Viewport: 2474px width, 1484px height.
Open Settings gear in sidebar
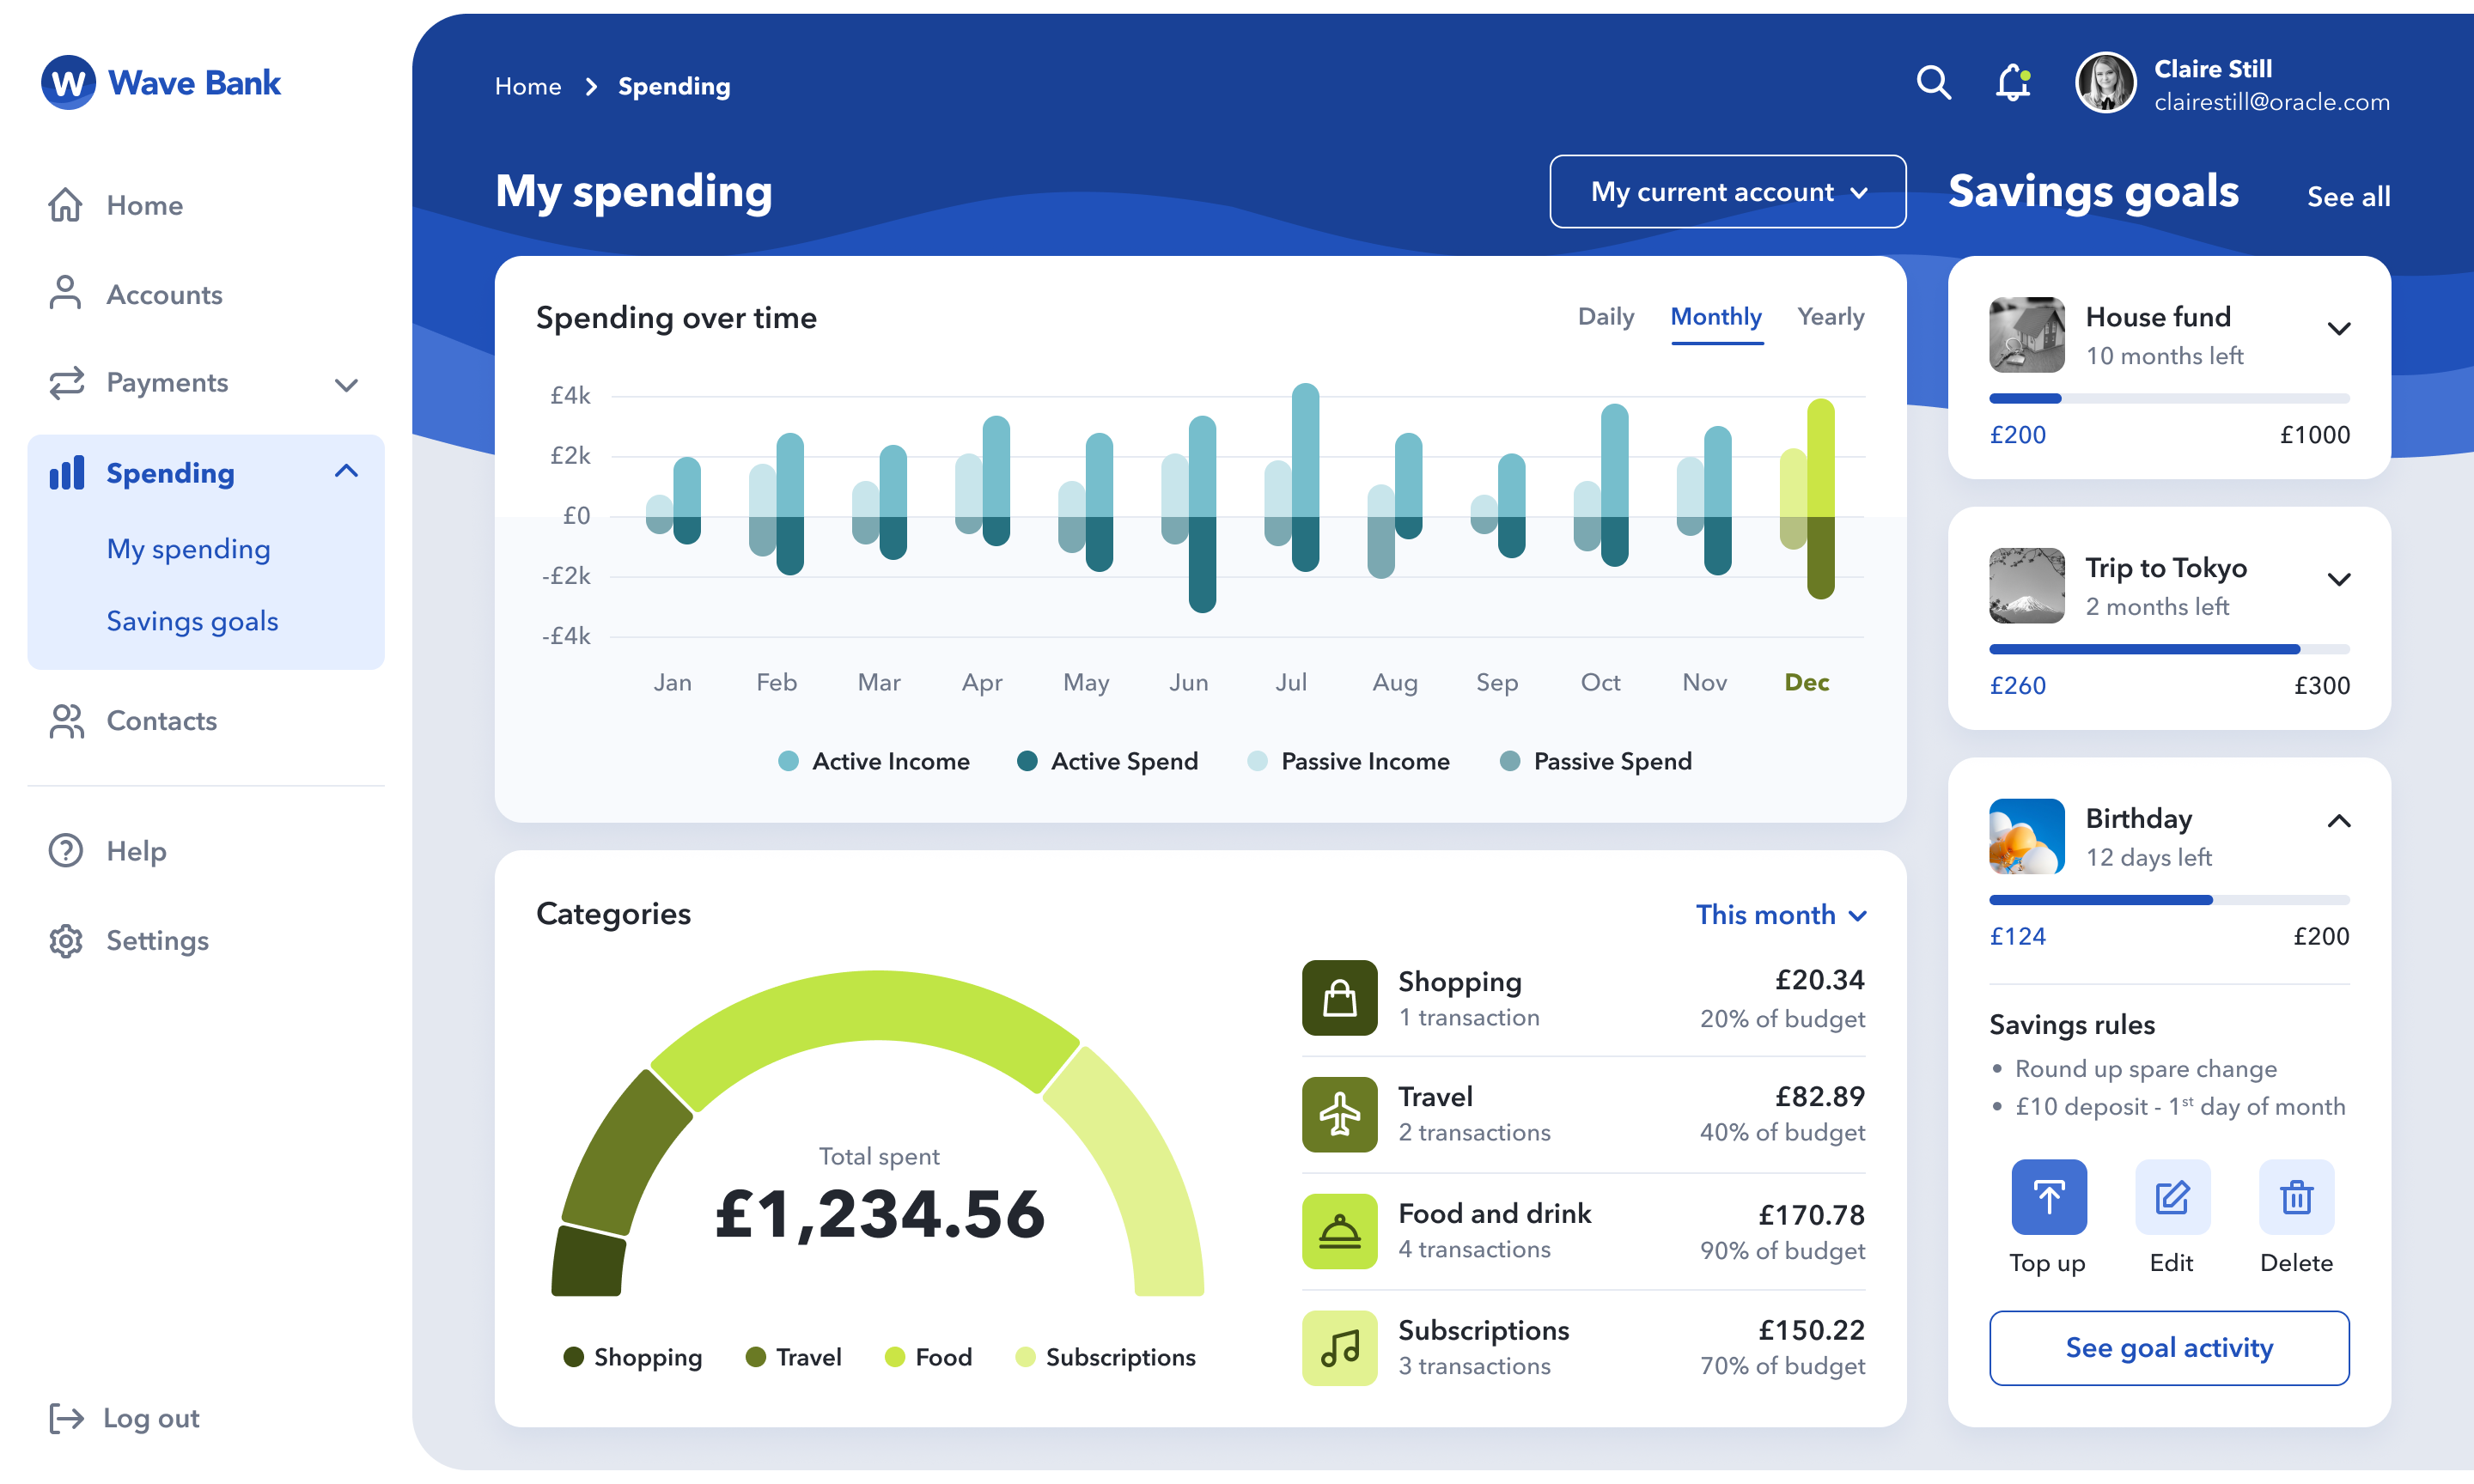[x=66, y=941]
